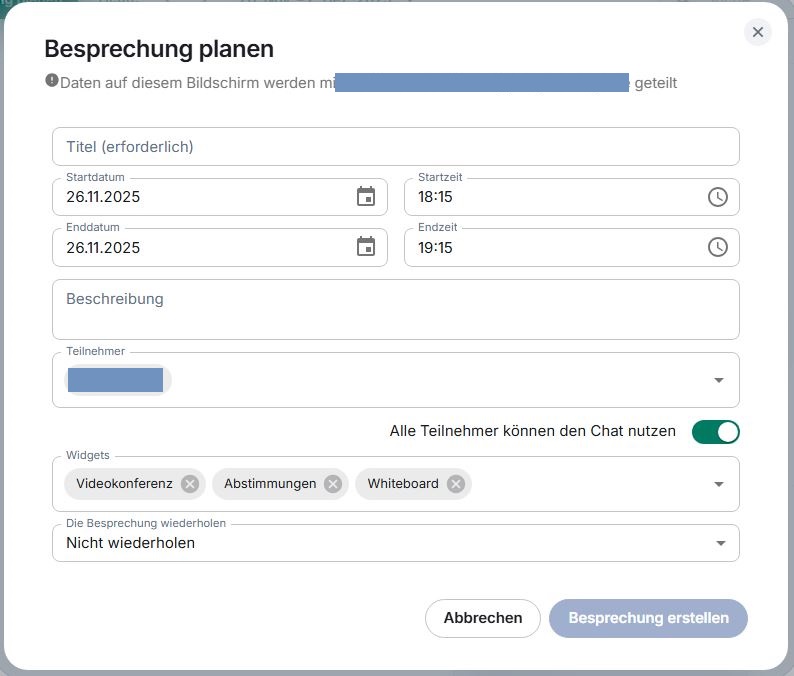Click the info icon beside data notice
The image size is (794, 676).
click(x=52, y=81)
